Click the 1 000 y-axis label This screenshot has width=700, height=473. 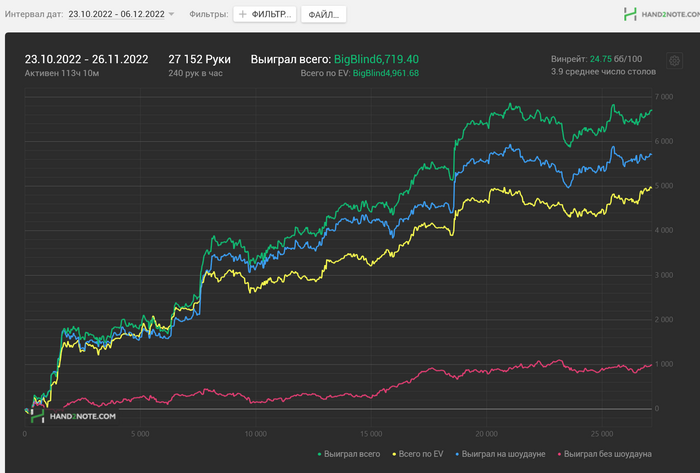click(664, 364)
